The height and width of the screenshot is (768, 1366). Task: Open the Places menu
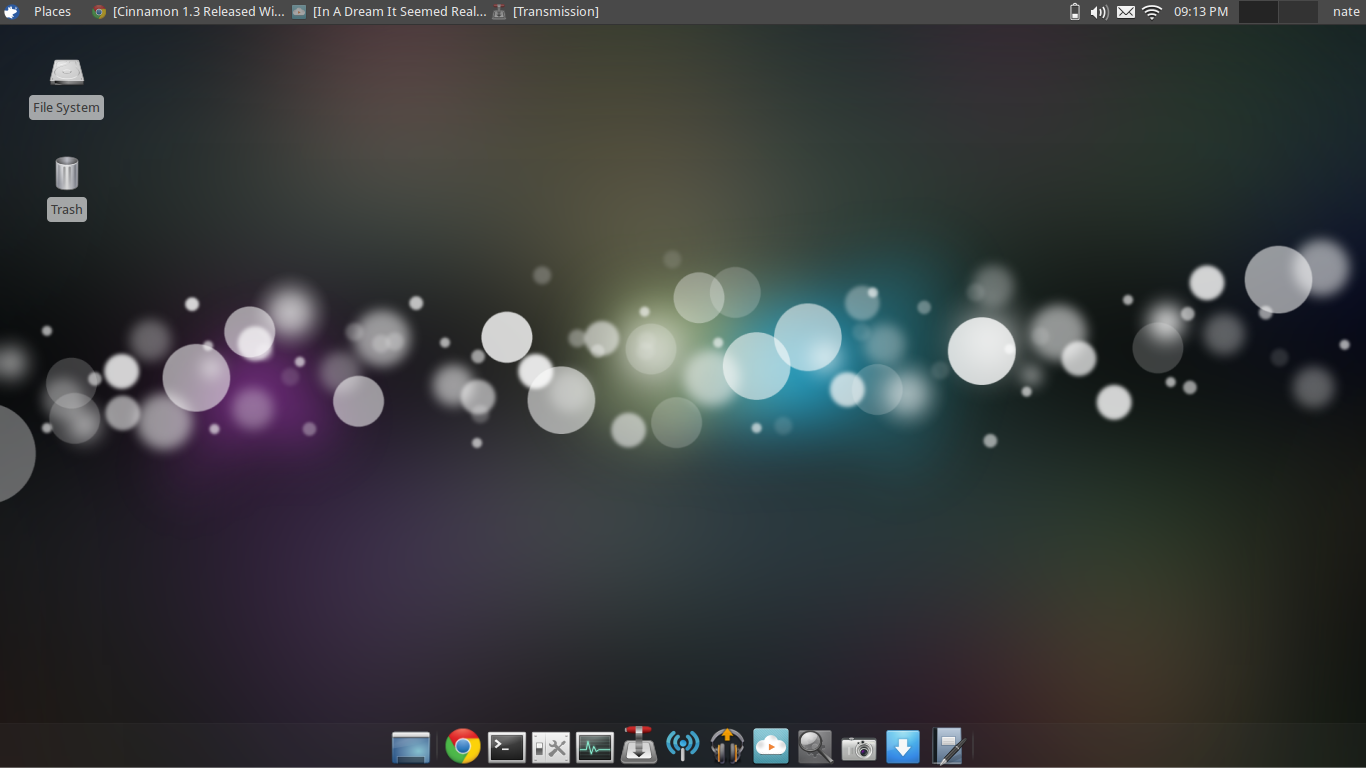coord(52,12)
